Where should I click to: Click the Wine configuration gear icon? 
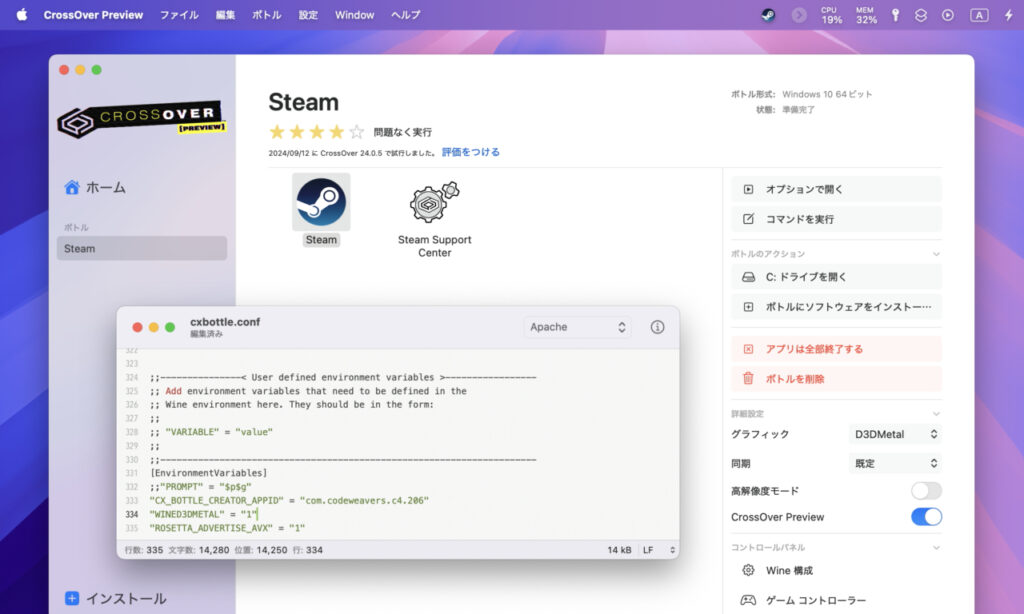click(748, 570)
